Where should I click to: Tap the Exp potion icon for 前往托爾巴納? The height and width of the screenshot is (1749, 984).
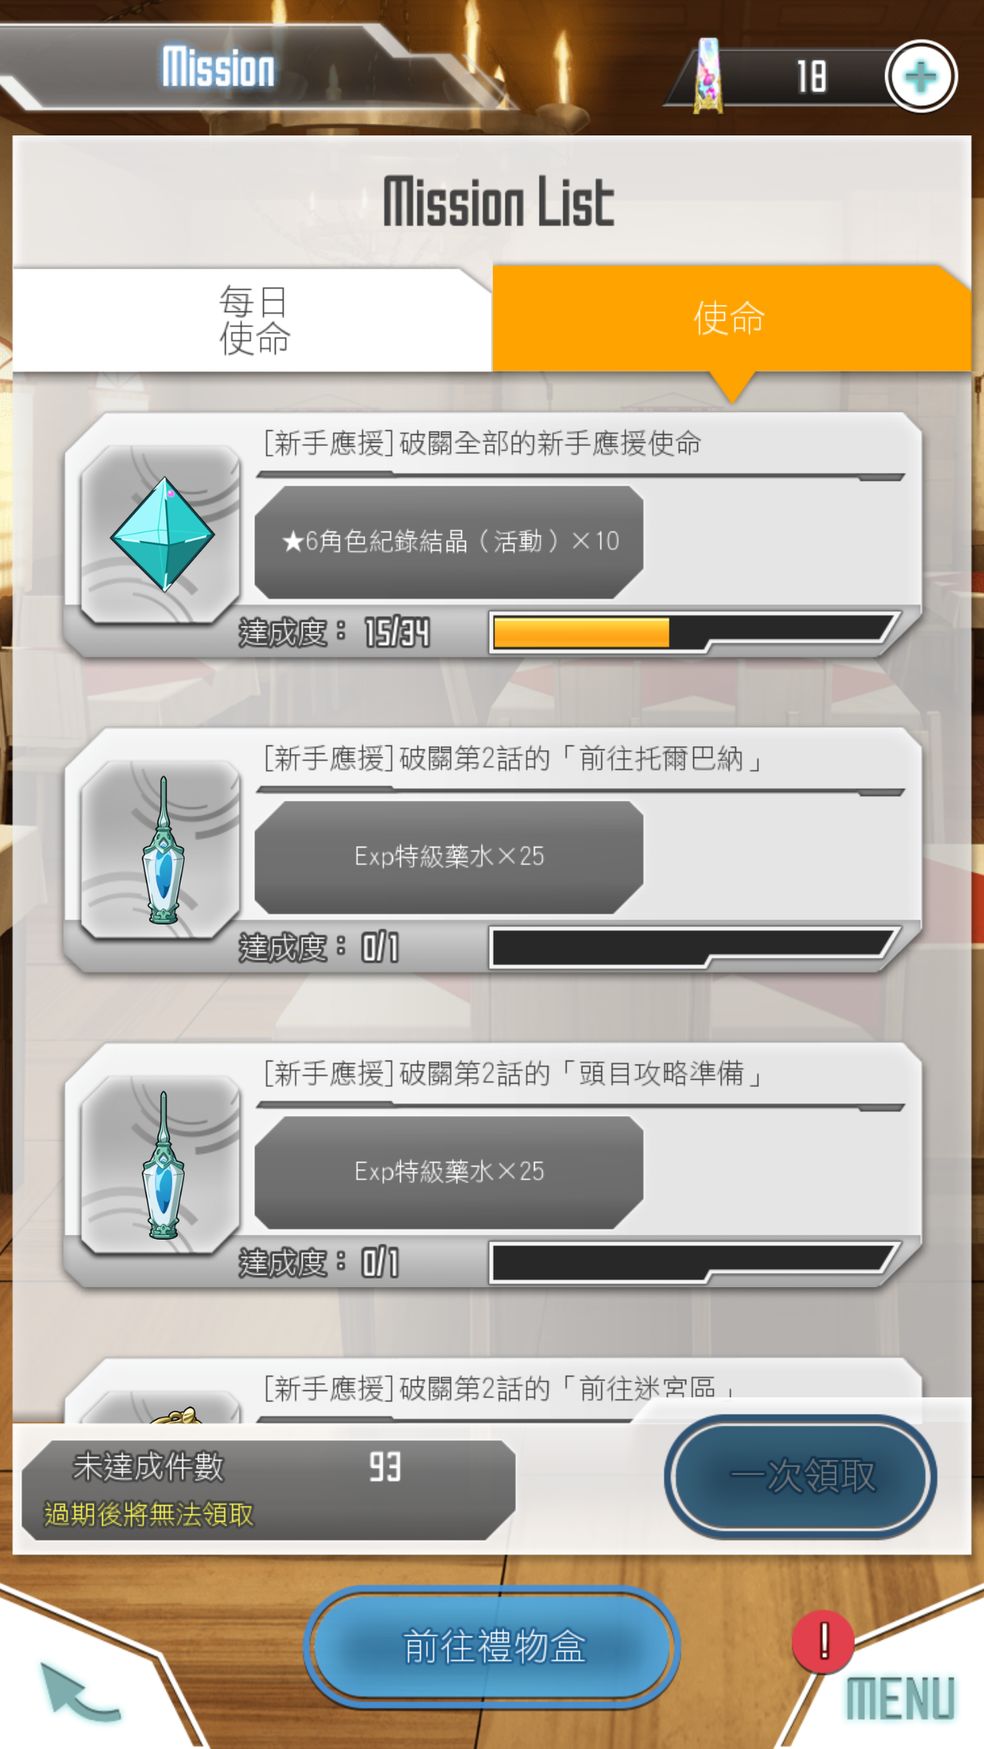(162, 850)
